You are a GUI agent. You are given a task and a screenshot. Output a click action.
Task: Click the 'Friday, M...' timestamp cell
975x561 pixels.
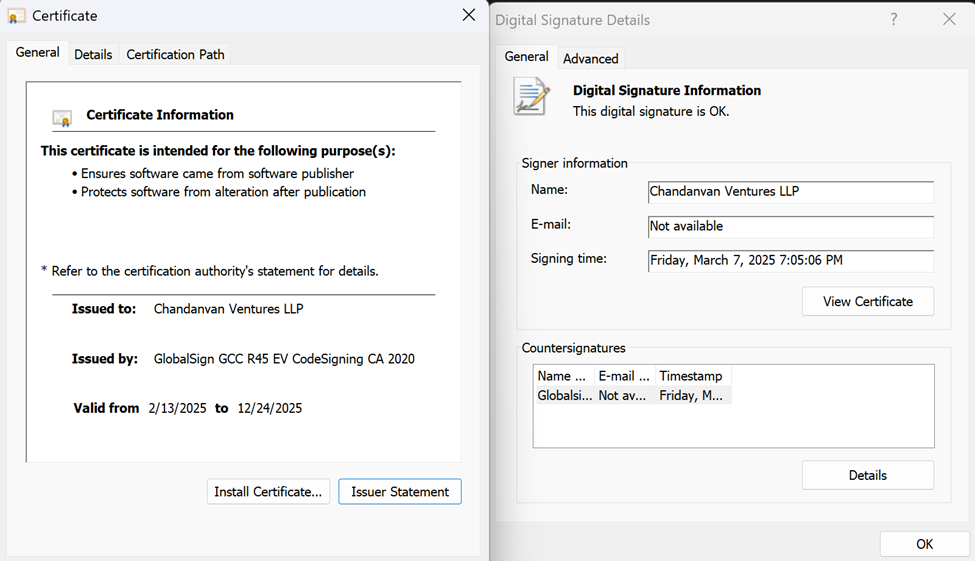691,396
